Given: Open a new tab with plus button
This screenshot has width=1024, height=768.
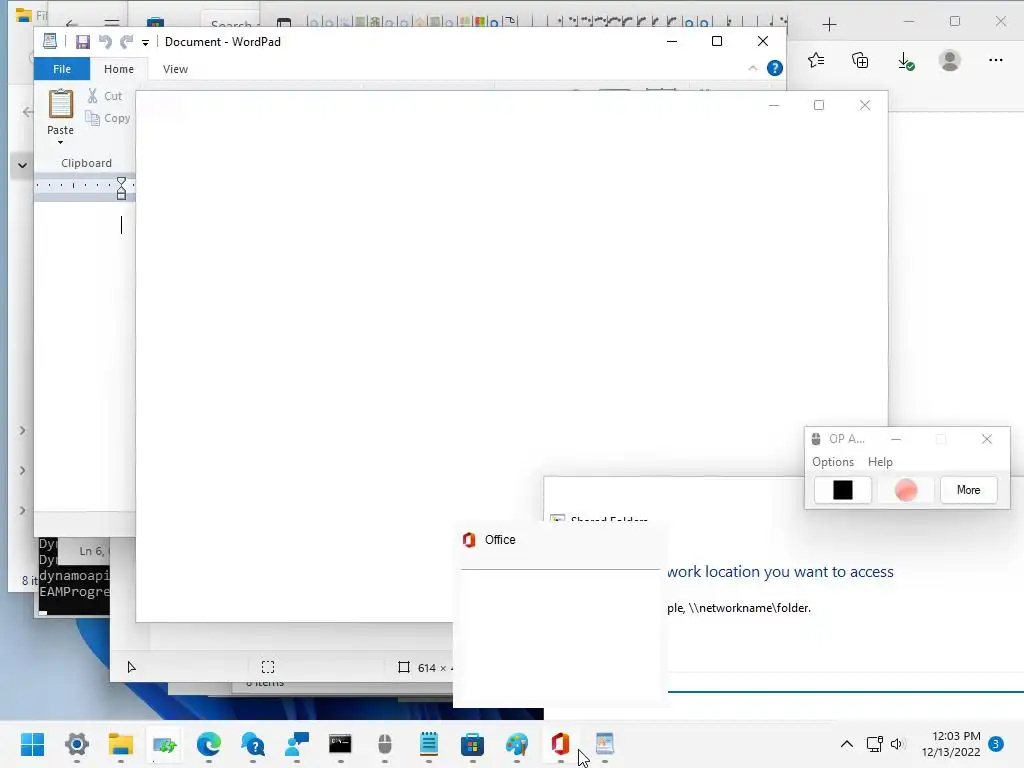Looking at the screenshot, I should 829,25.
